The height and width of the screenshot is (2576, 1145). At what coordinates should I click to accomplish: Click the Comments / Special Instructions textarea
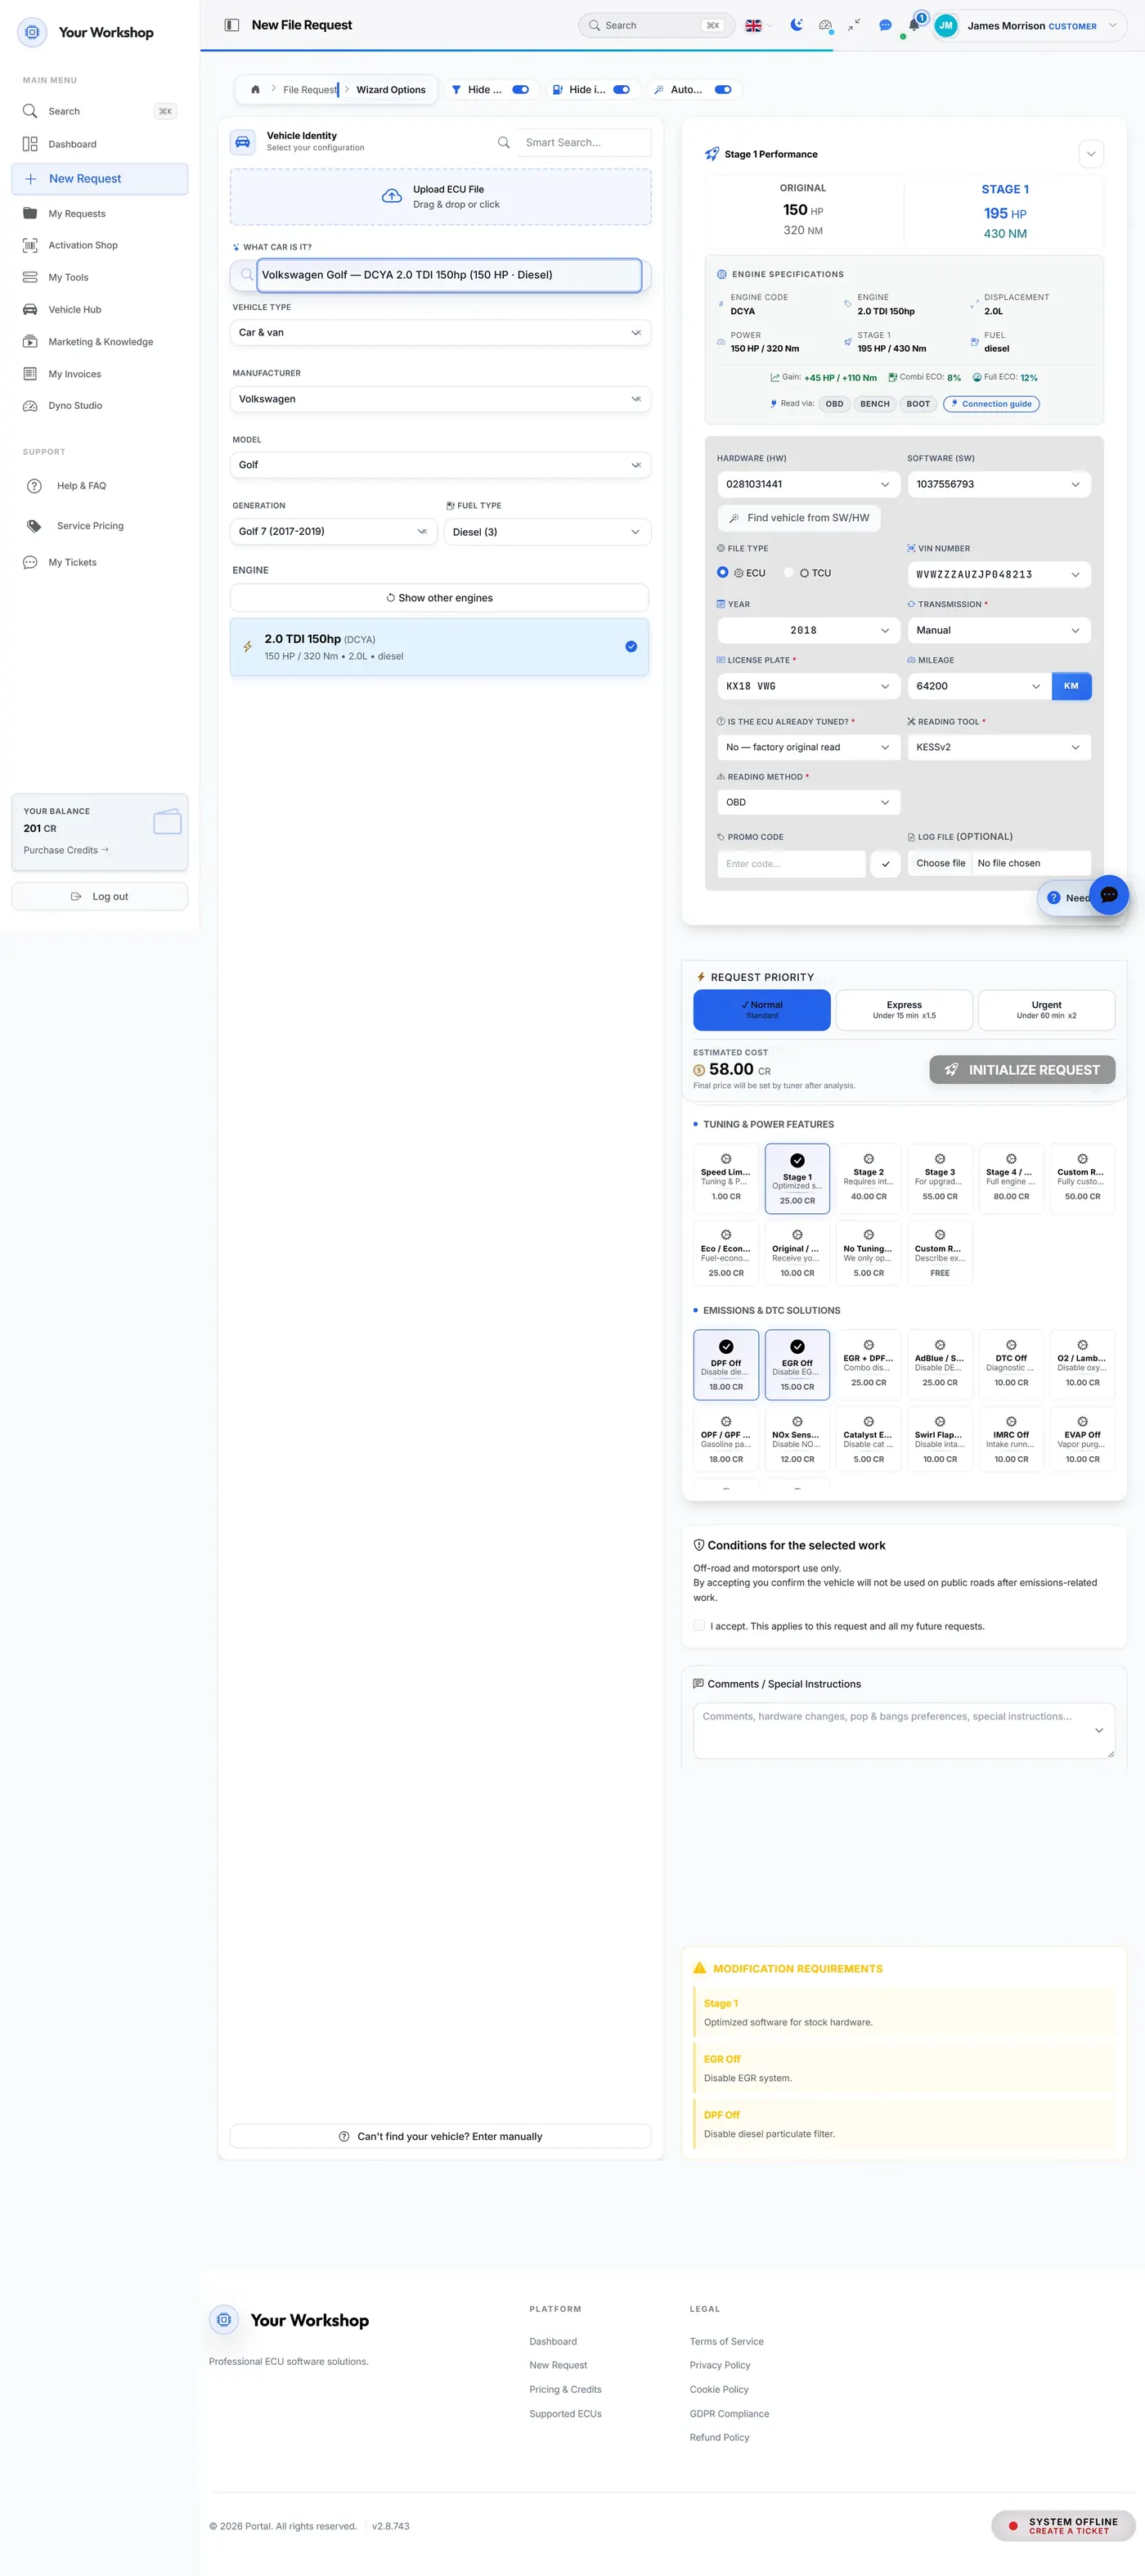click(x=904, y=1730)
